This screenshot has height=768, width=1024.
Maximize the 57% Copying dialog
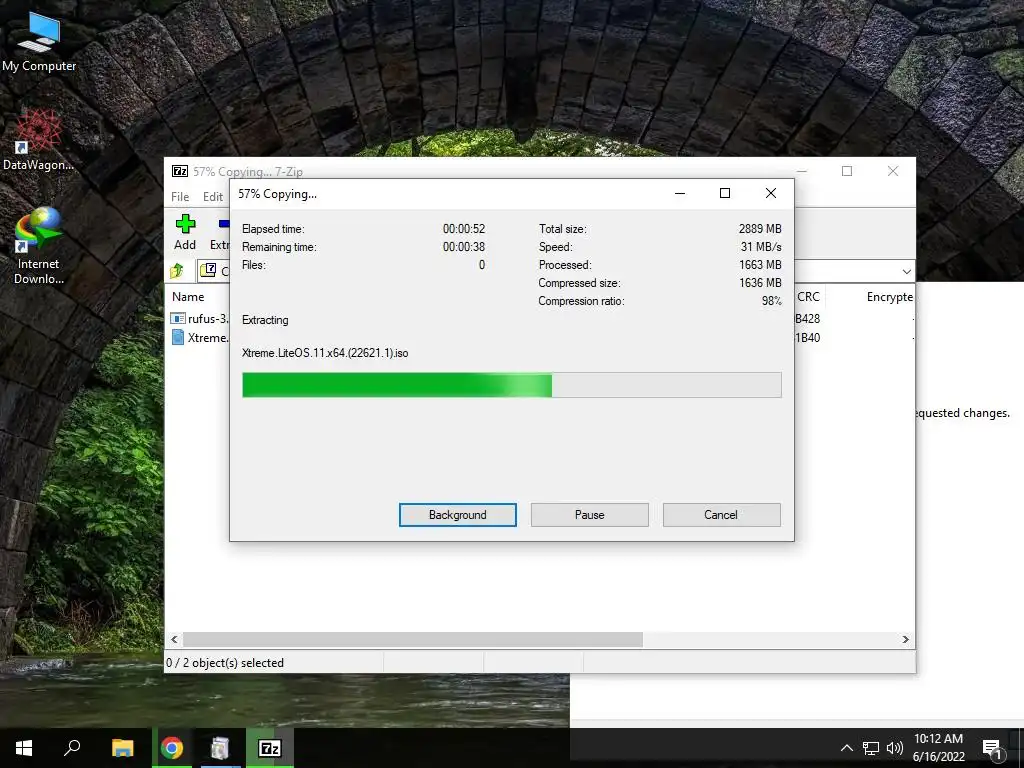(x=725, y=193)
